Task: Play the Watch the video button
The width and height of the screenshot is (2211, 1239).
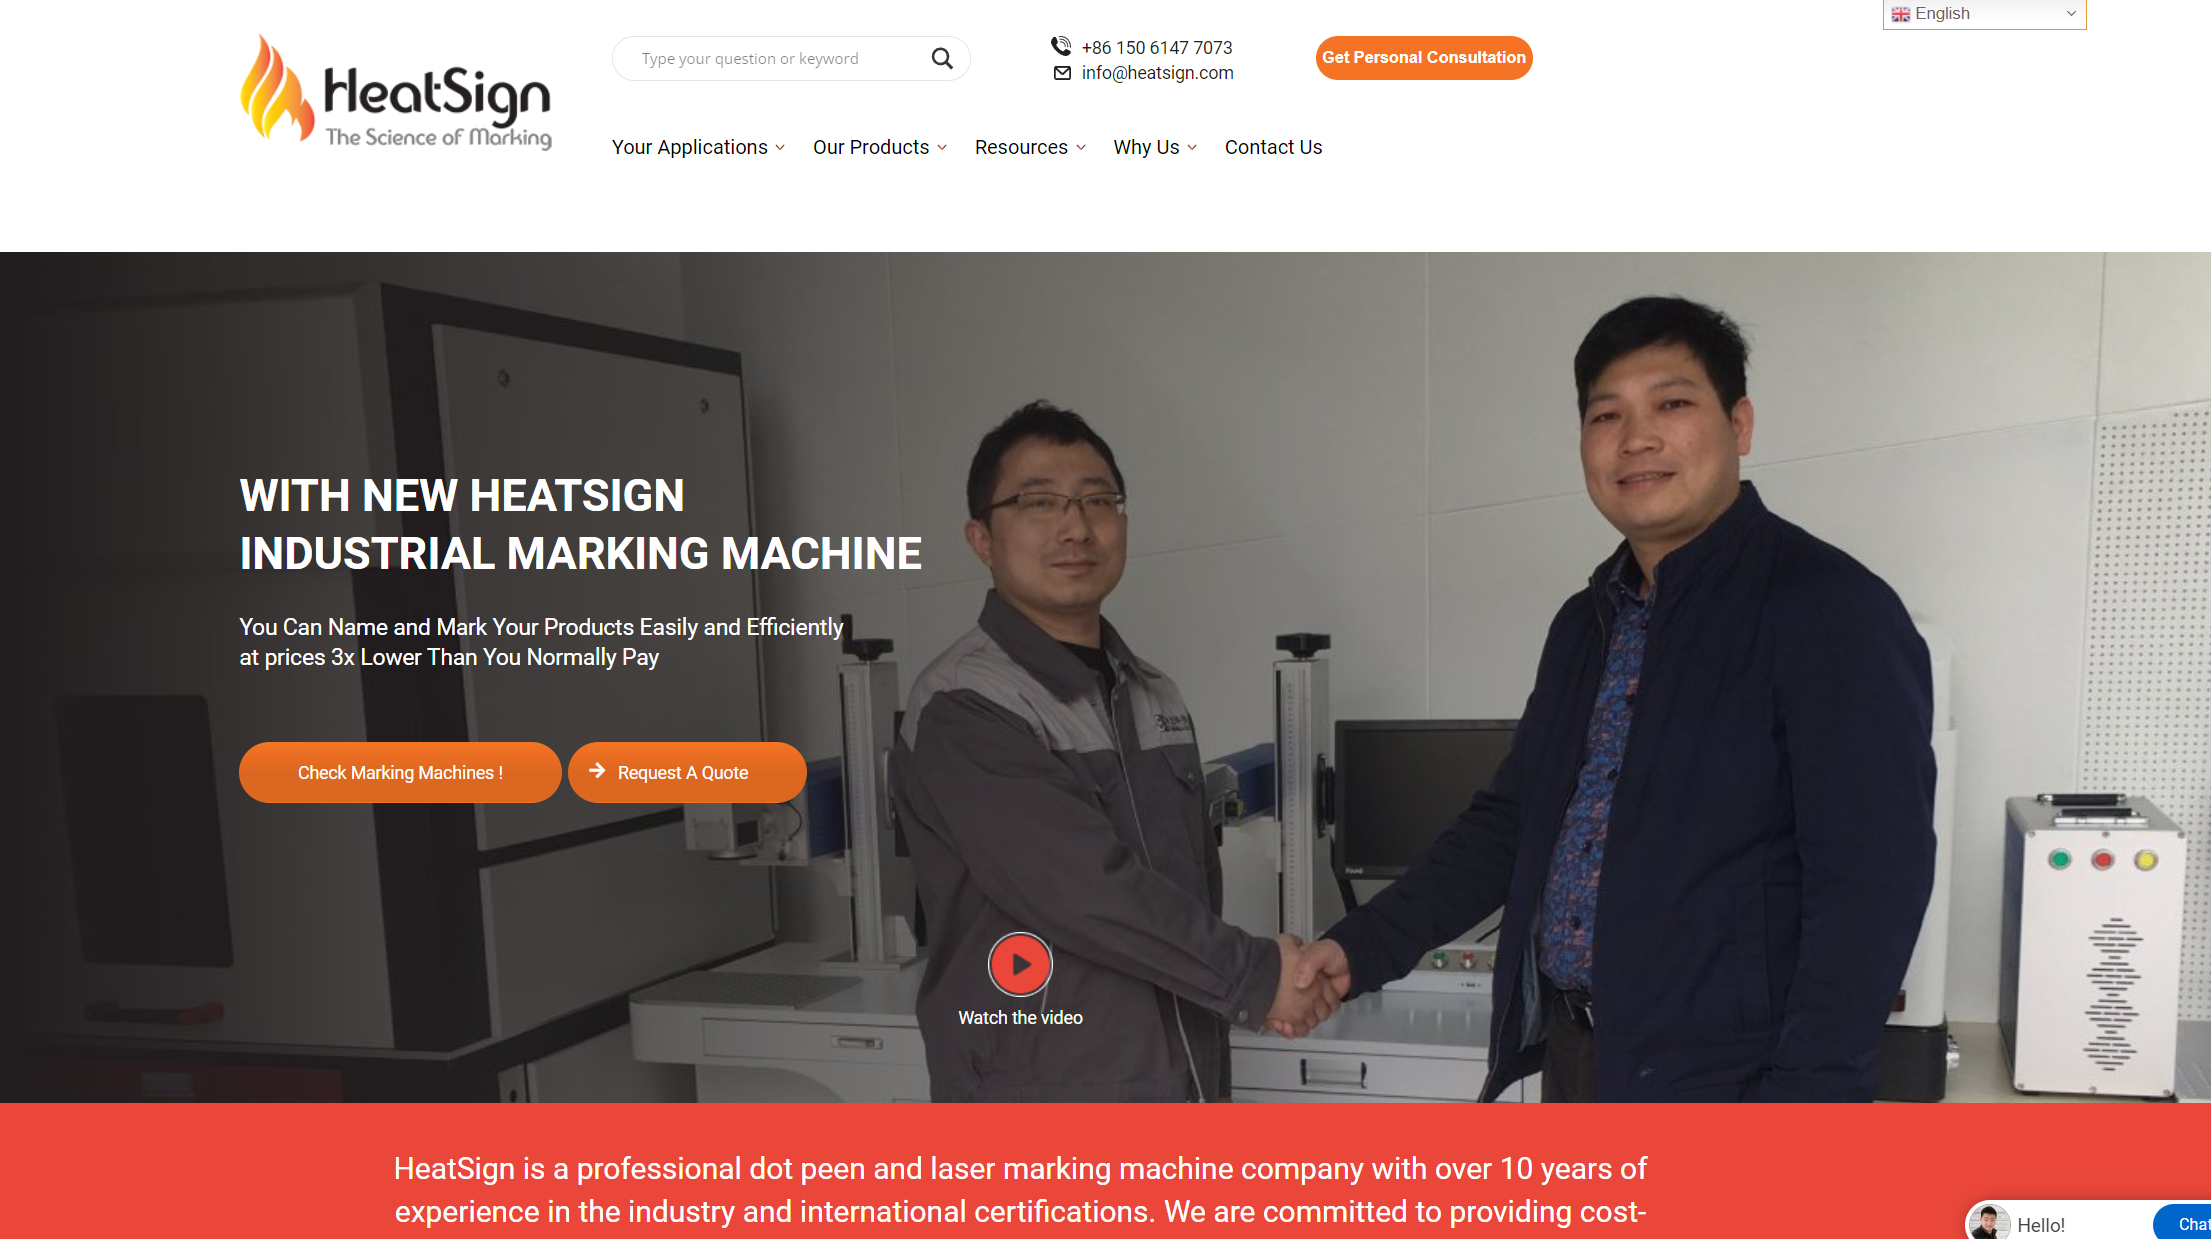Action: [x=1020, y=964]
